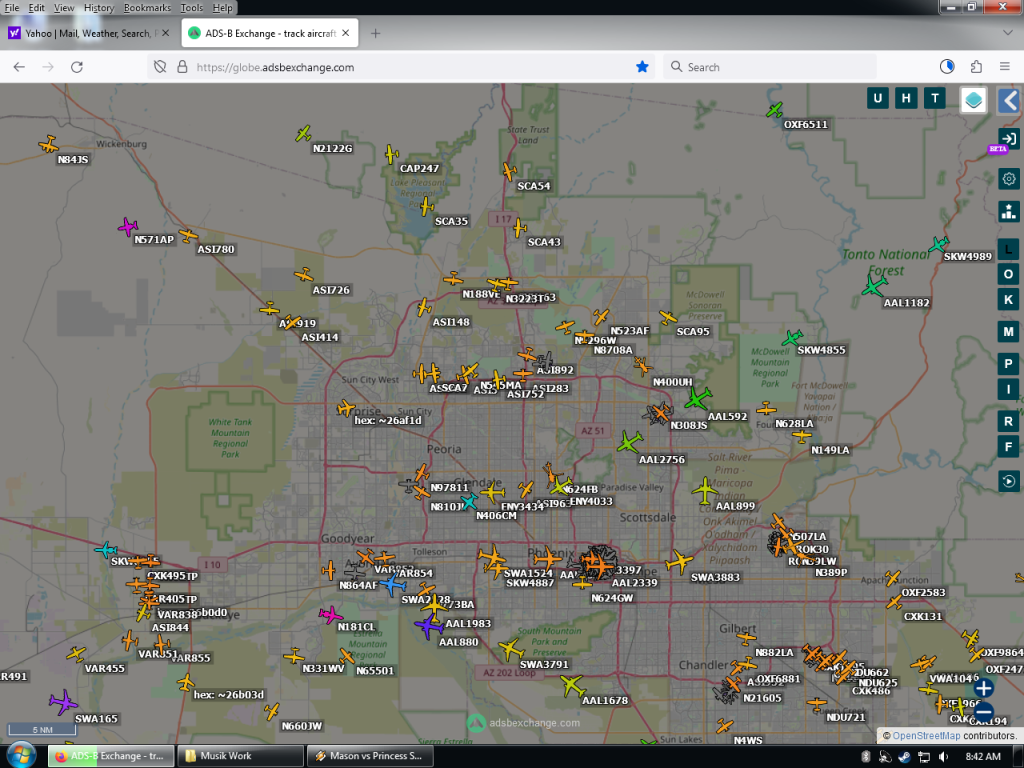Zoom out with the minus button
This screenshot has height=768, width=1024.
pos(984,712)
